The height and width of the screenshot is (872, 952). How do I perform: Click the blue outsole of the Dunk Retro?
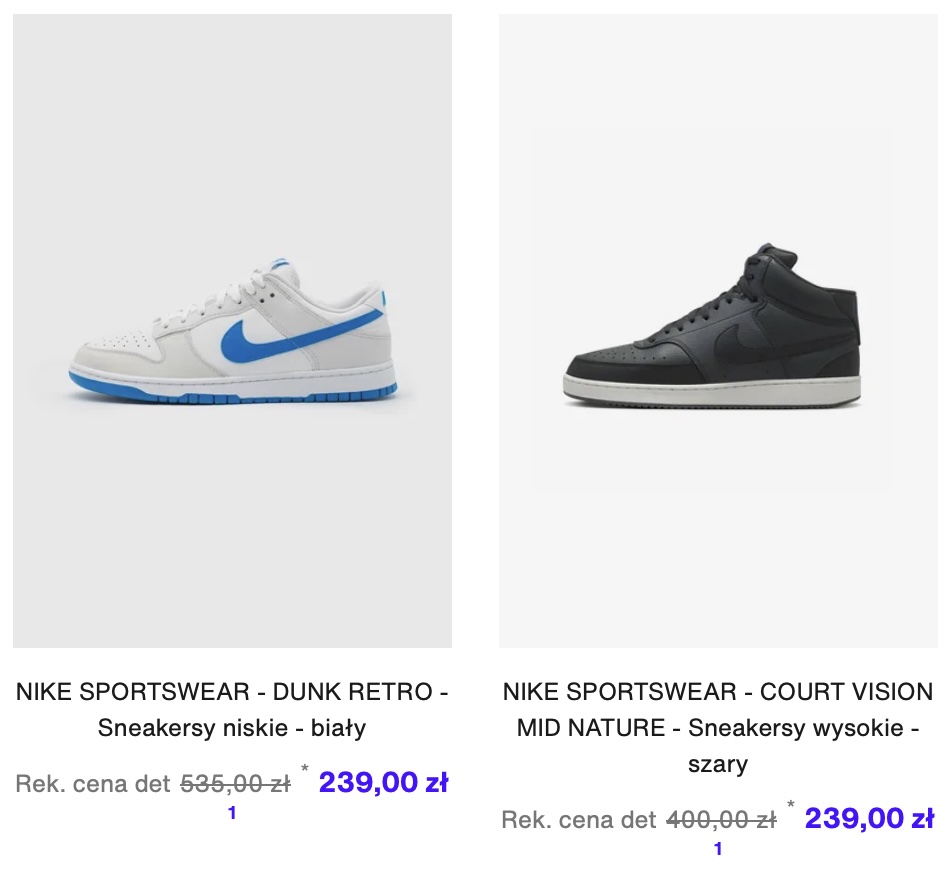[x=231, y=395]
